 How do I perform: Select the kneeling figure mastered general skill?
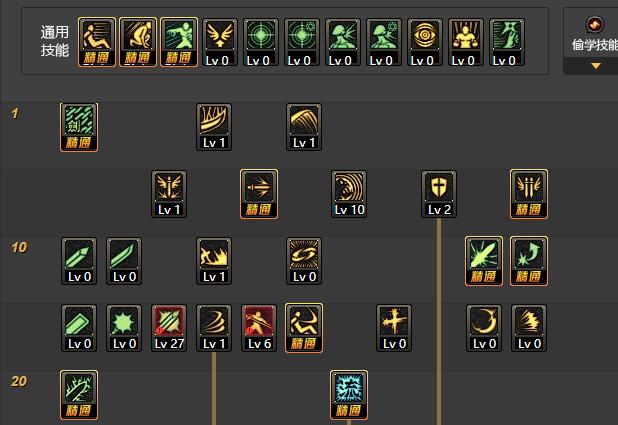[138, 42]
